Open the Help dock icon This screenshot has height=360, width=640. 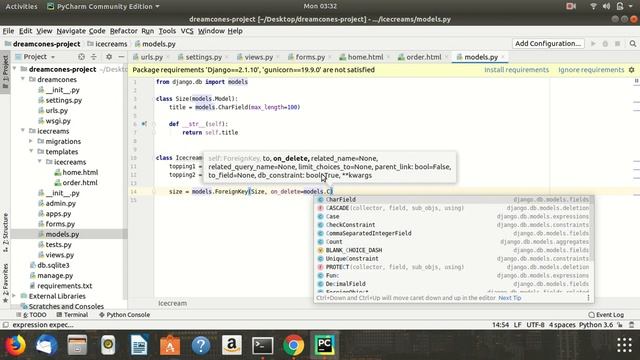pyautogui.click(x=201, y=345)
